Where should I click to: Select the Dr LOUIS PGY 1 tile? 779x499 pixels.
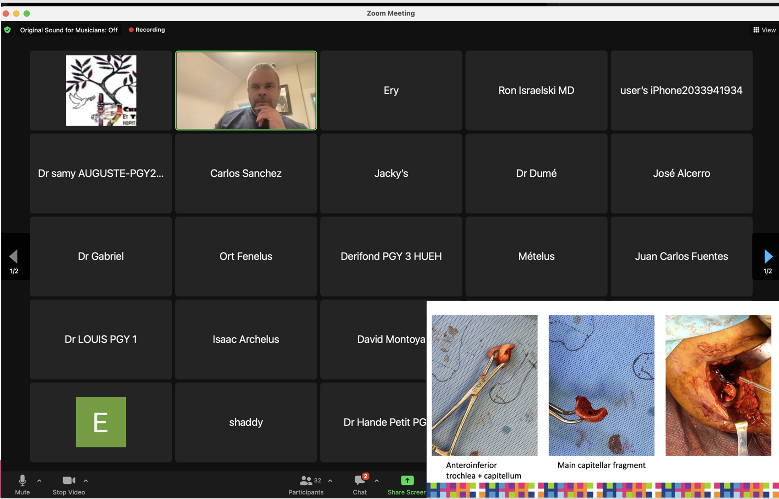(x=101, y=339)
